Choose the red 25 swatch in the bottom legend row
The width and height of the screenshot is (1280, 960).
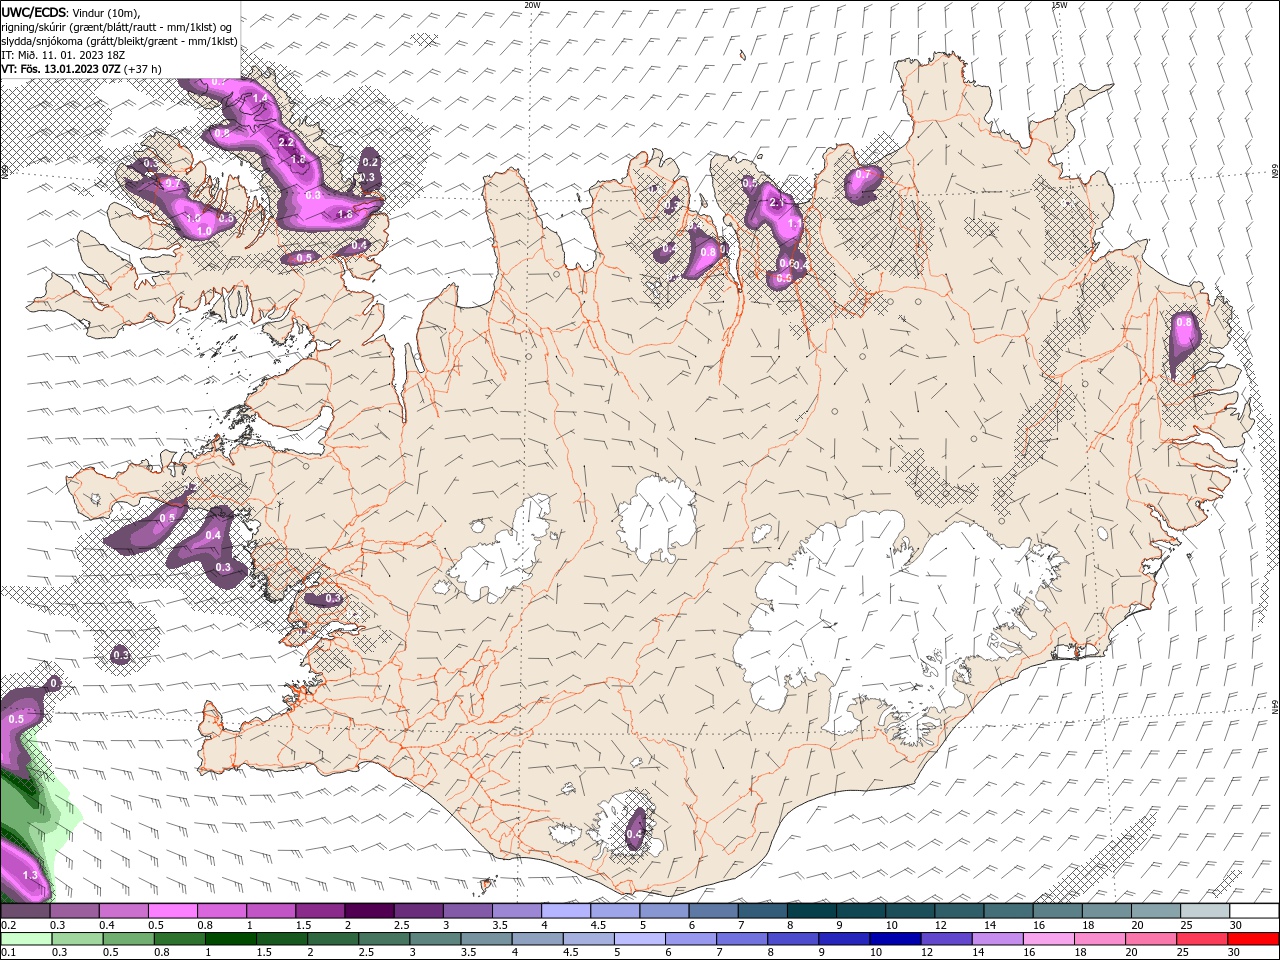click(x=1201, y=939)
